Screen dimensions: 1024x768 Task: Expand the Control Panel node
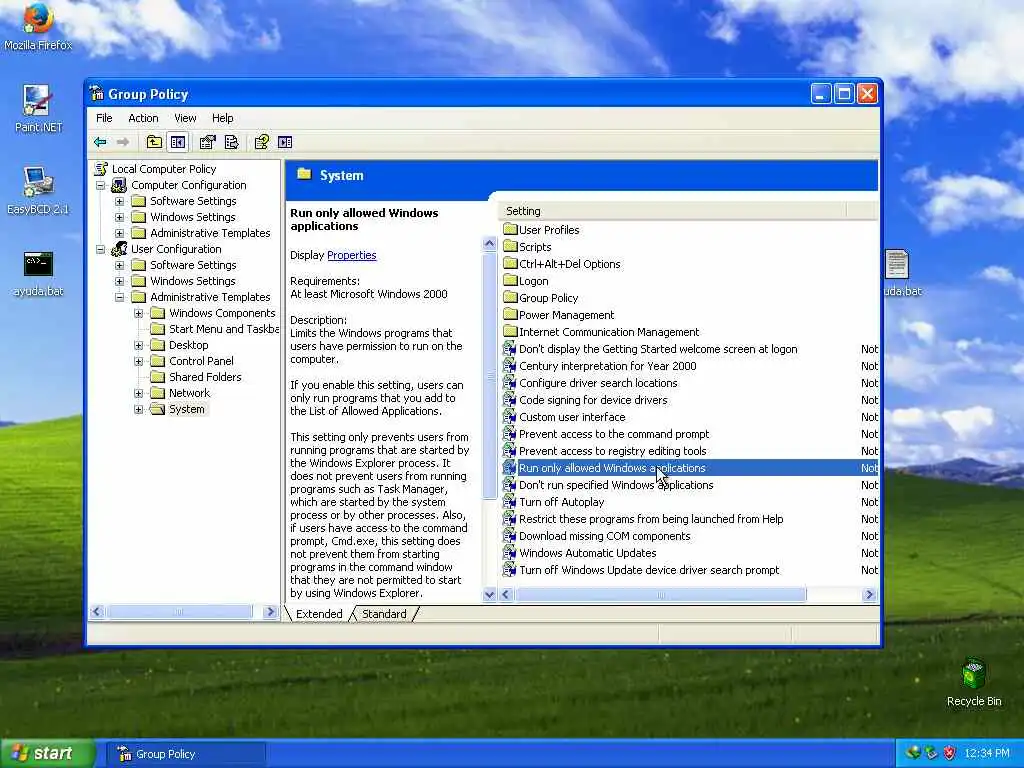coord(138,361)
